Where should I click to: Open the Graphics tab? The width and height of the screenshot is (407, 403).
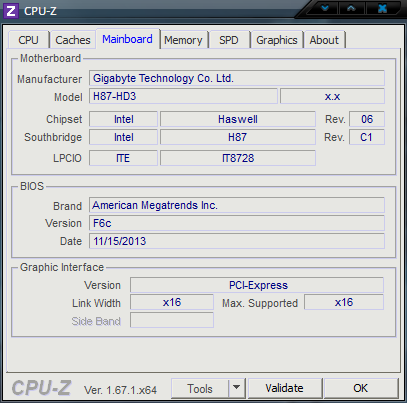(x=277, y=40)
